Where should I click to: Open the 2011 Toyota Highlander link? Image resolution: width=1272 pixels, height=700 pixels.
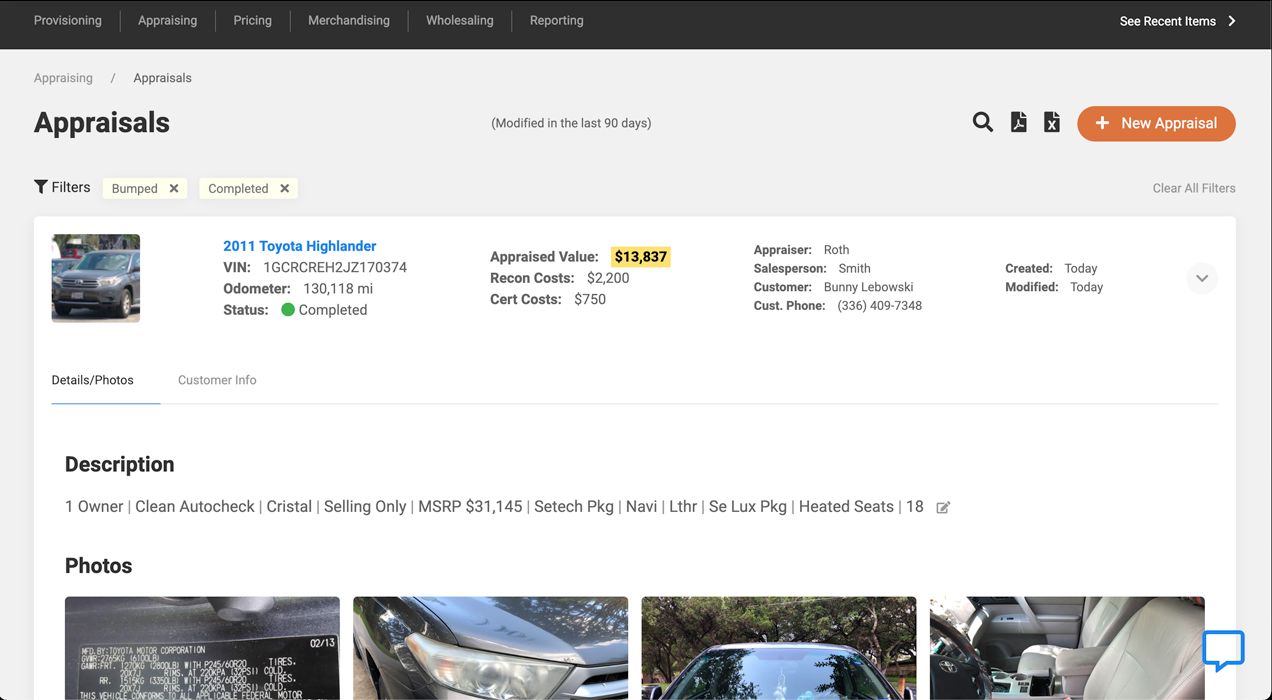tap(300, 246)
